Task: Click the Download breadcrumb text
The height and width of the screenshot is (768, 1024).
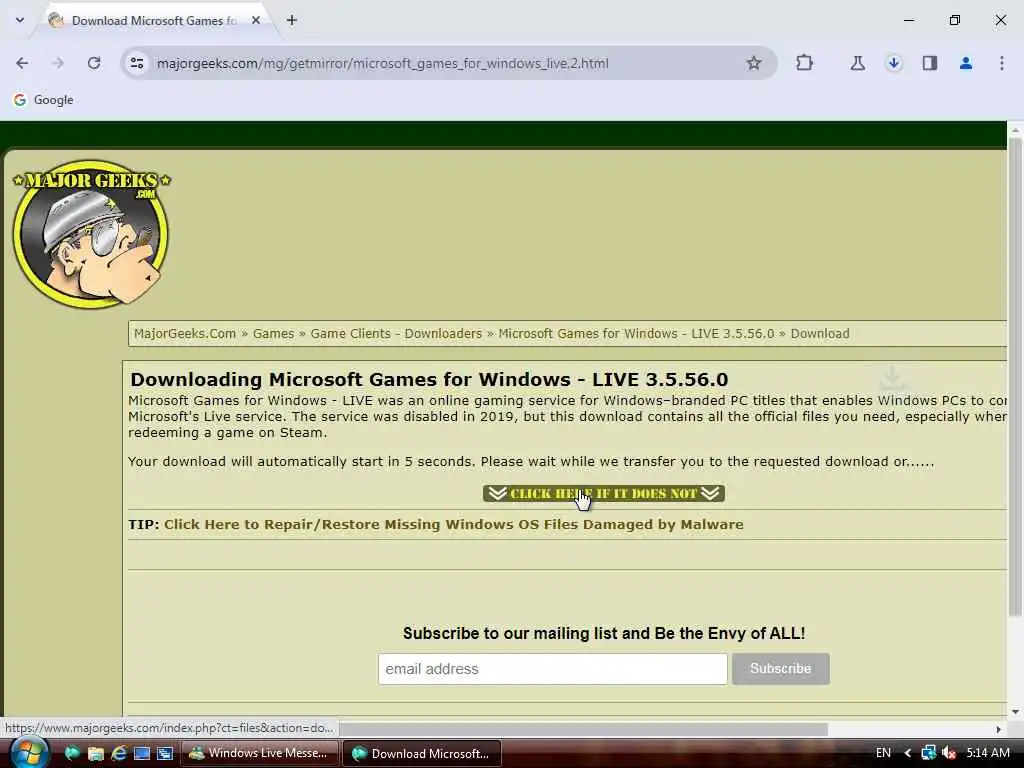Action: (820, 334)
